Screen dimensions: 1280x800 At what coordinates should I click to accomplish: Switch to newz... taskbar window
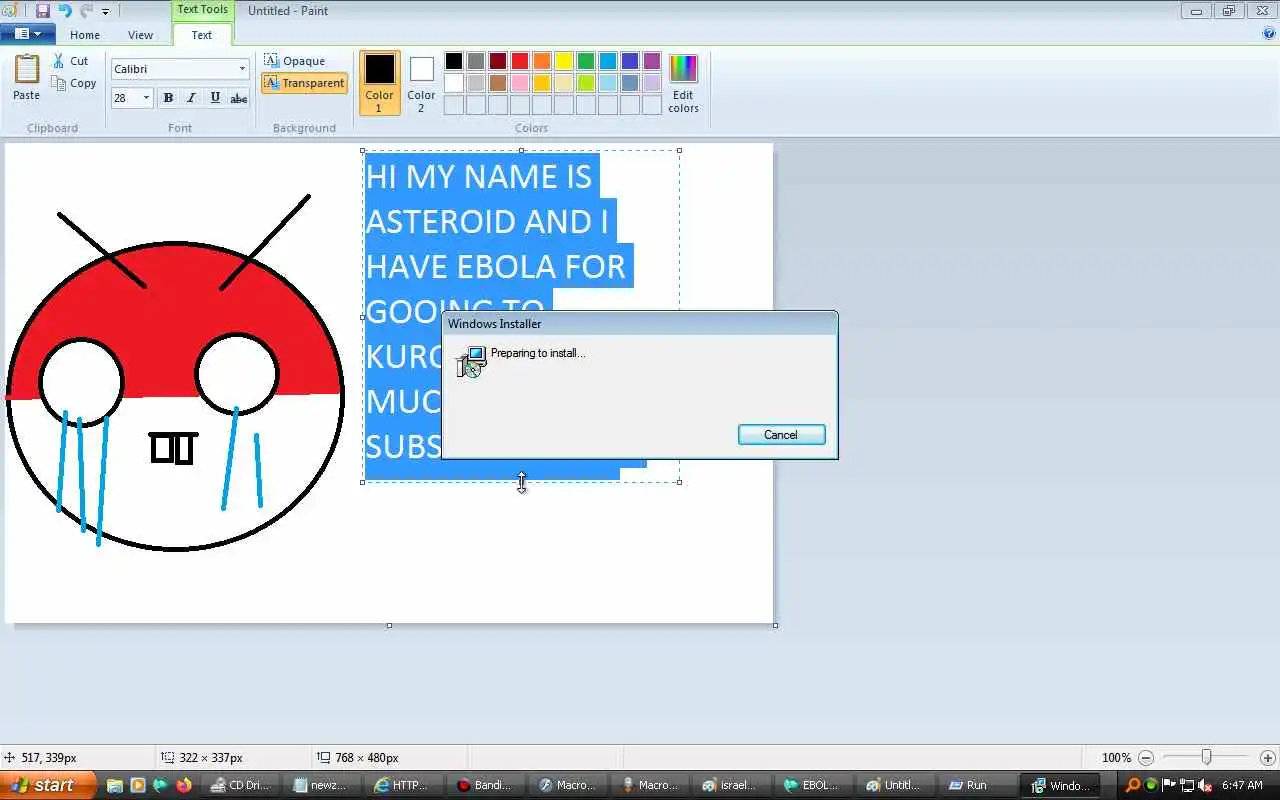pos(322,785)
